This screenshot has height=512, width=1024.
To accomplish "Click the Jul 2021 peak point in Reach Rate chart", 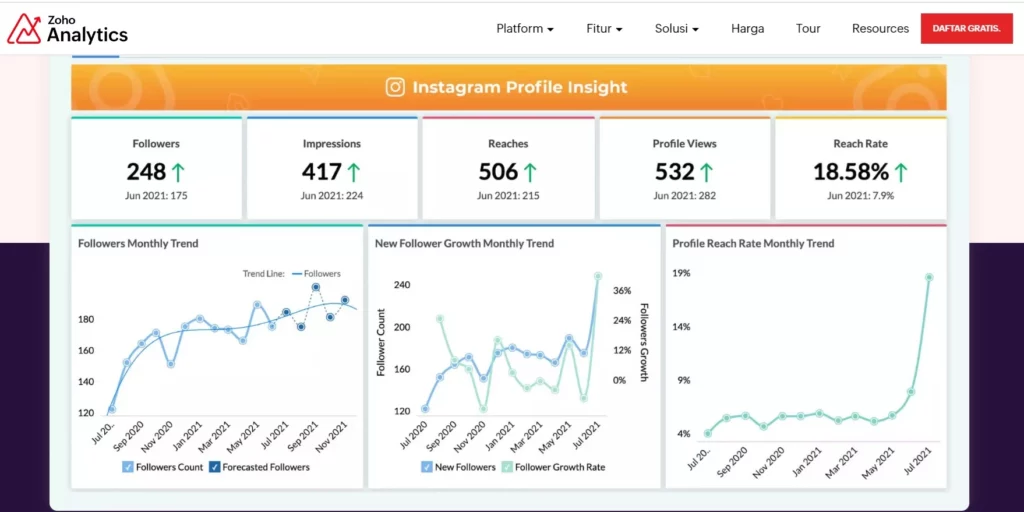I will pyautogui.click(x=929, y=278).
